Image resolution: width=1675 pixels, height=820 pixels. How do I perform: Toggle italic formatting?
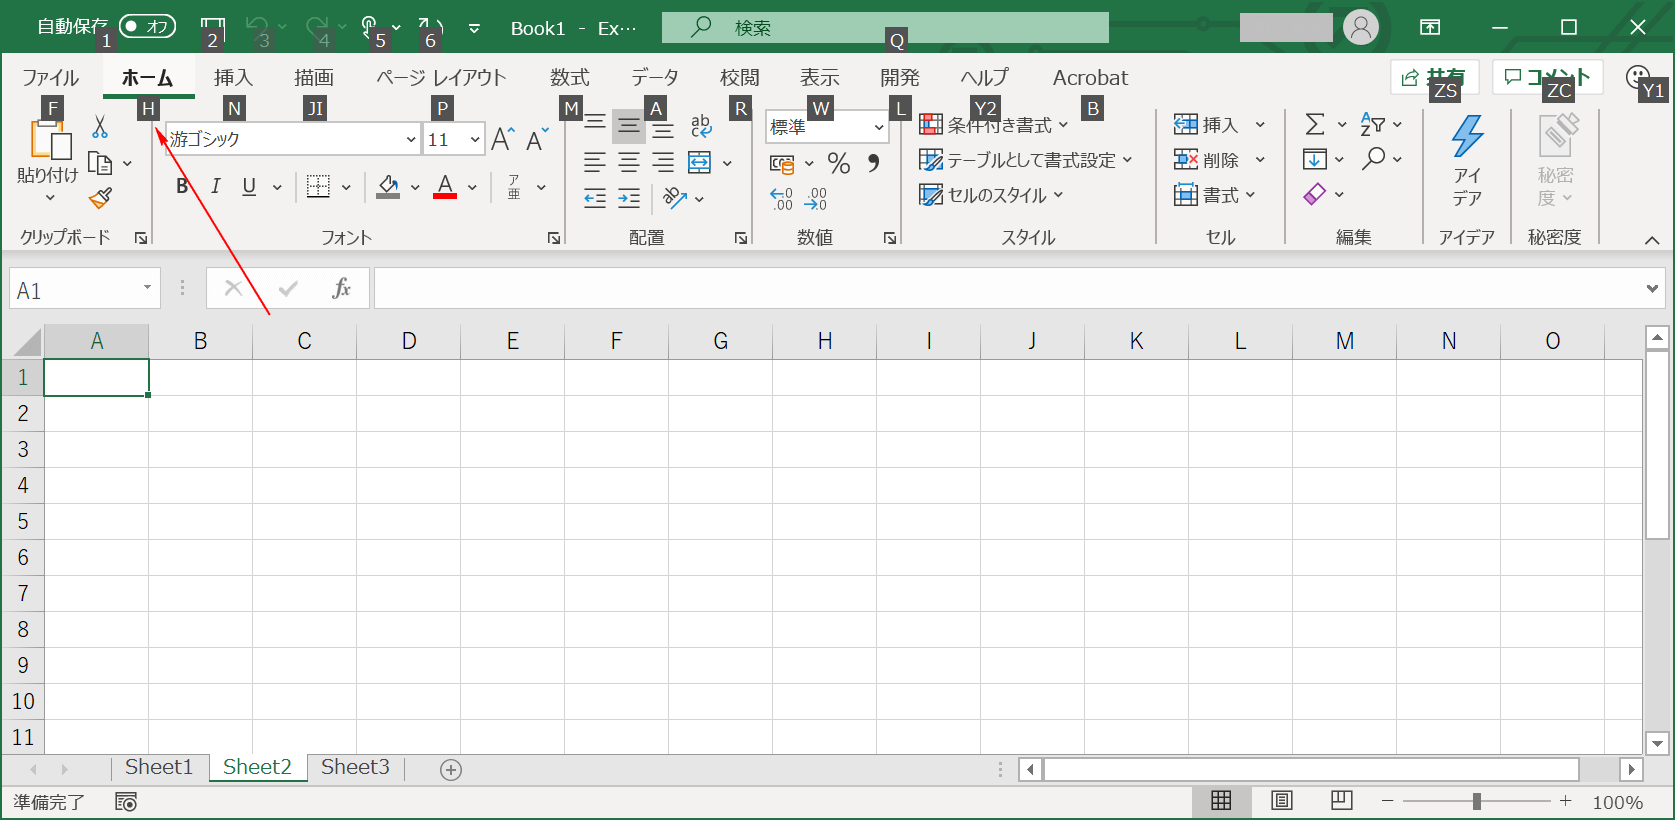[x=215, y=186]
